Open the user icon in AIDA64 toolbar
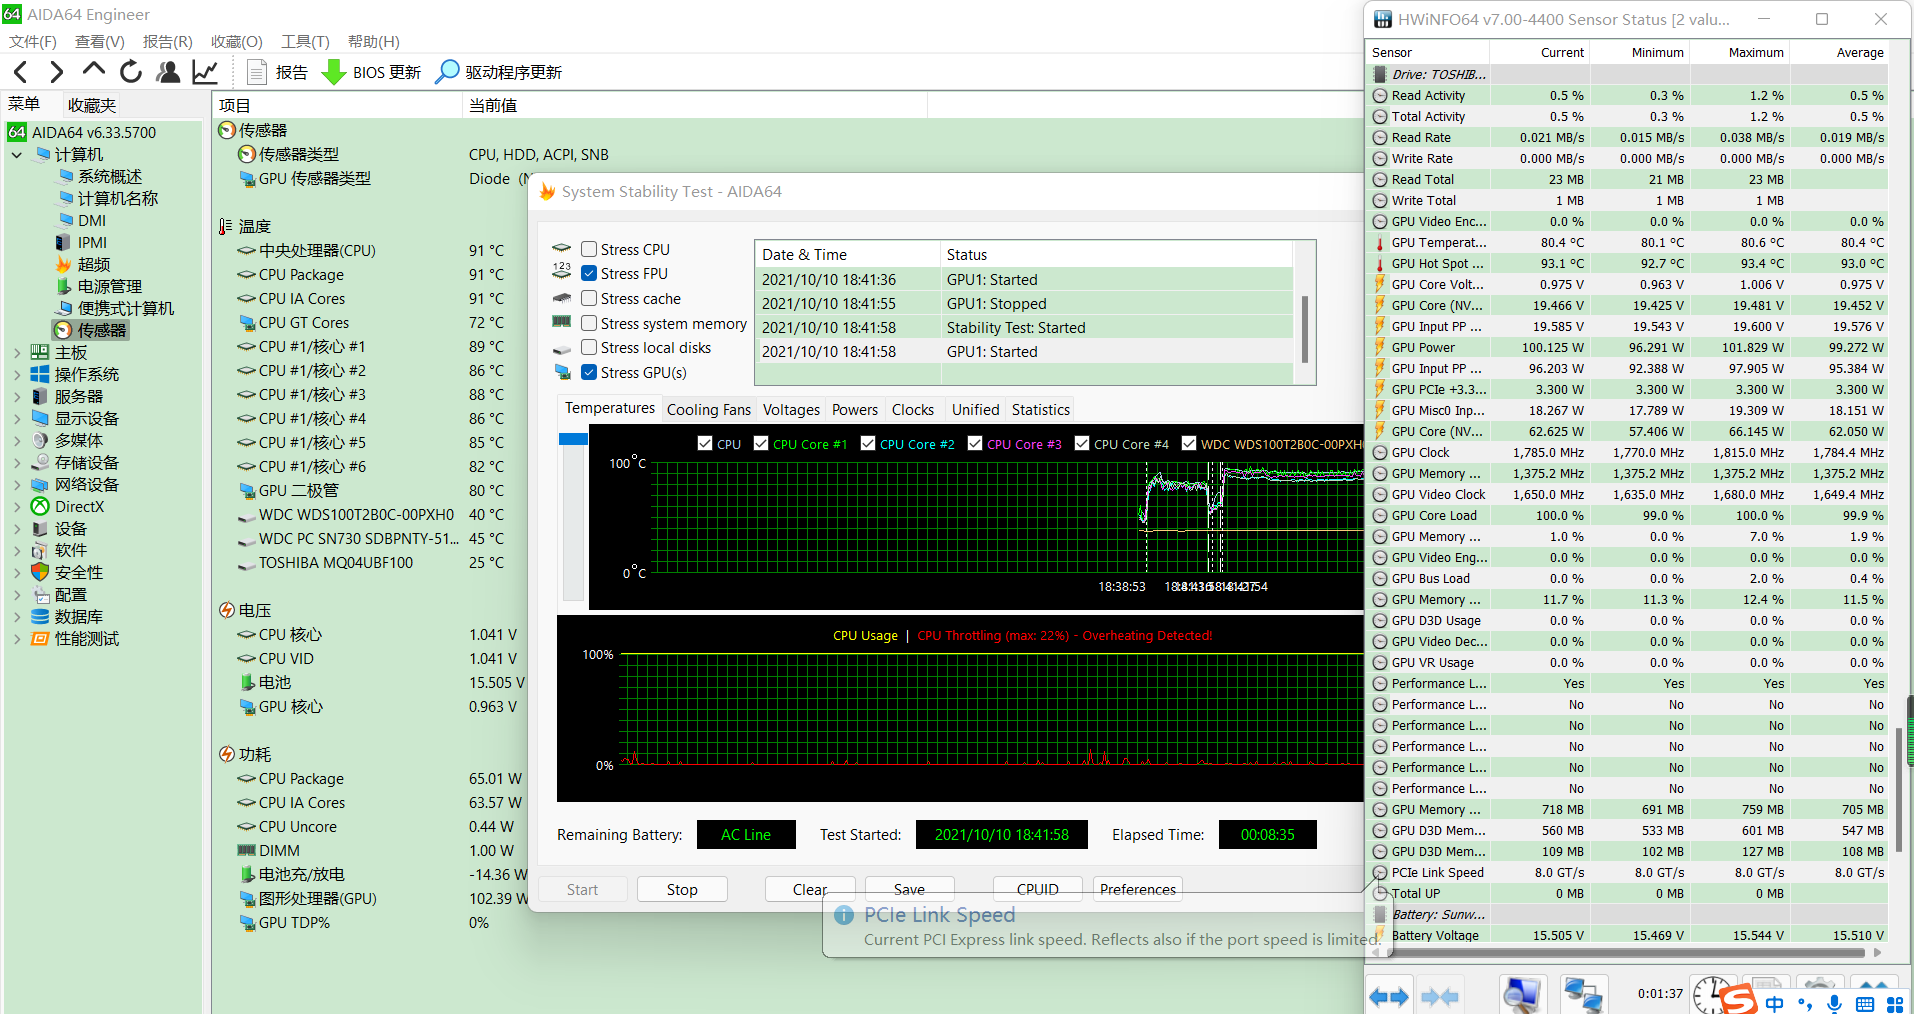 tap(168, 72)
